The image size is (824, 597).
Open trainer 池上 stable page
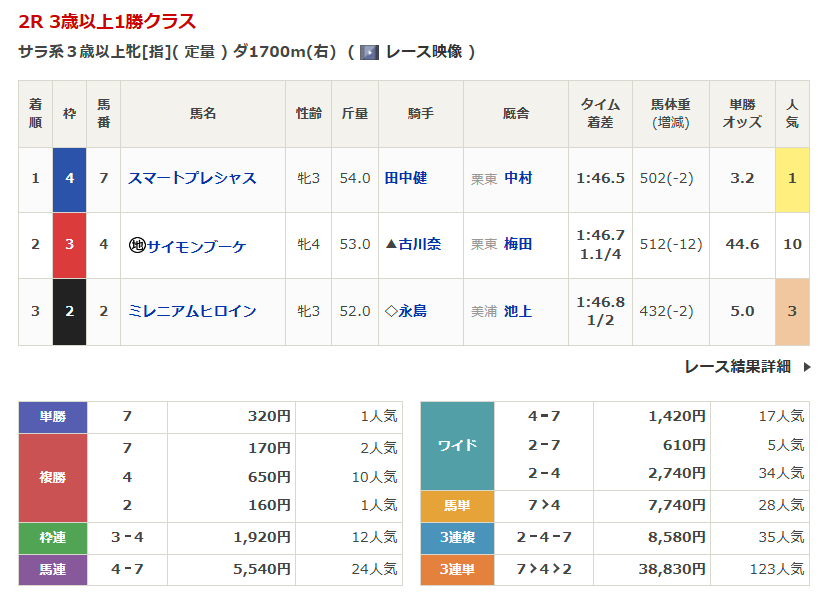518,311
